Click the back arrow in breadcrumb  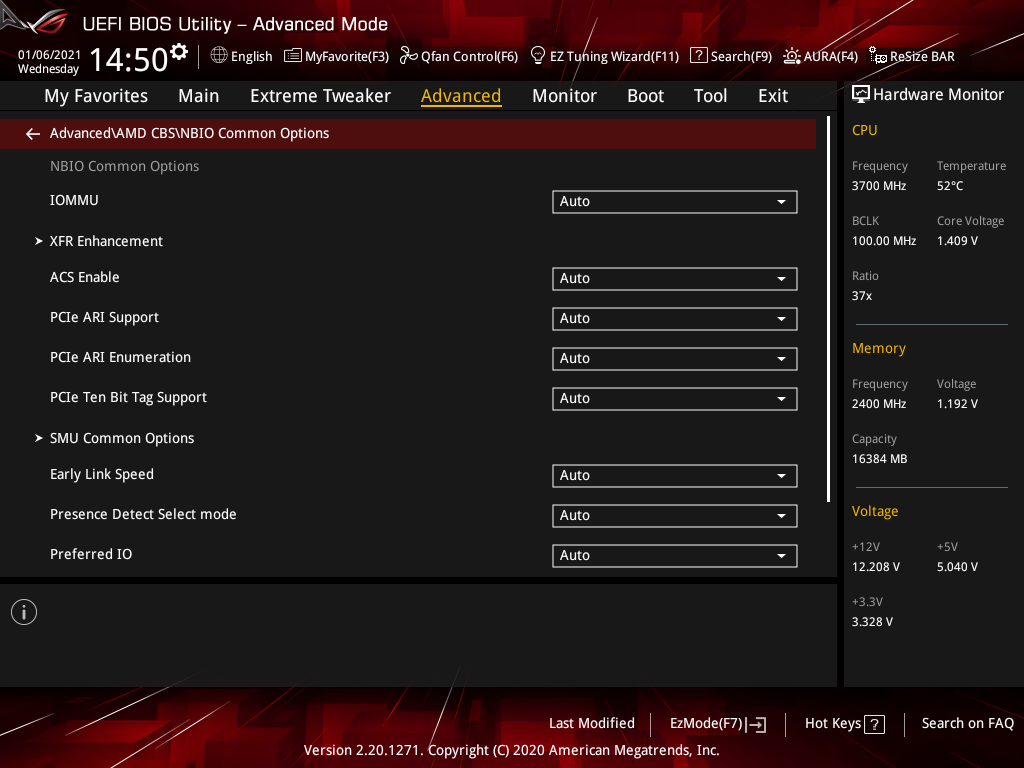33,134
